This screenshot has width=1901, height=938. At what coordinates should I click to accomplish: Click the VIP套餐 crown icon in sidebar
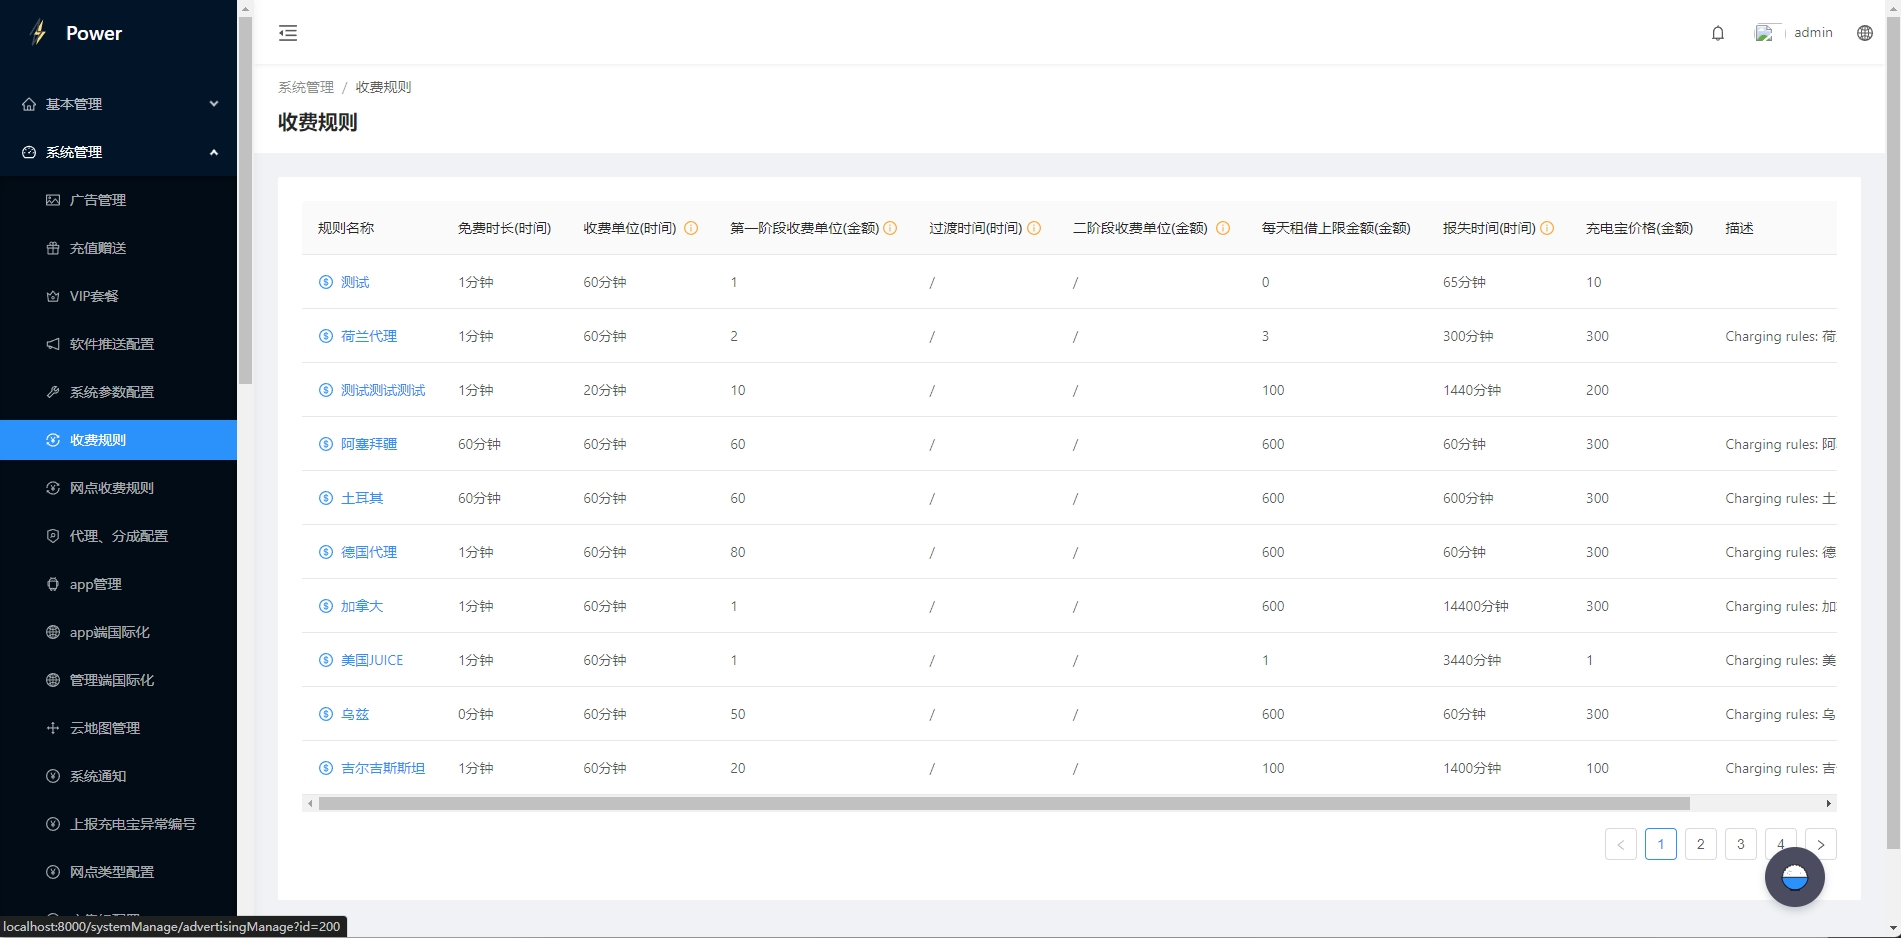coord(53,296)
